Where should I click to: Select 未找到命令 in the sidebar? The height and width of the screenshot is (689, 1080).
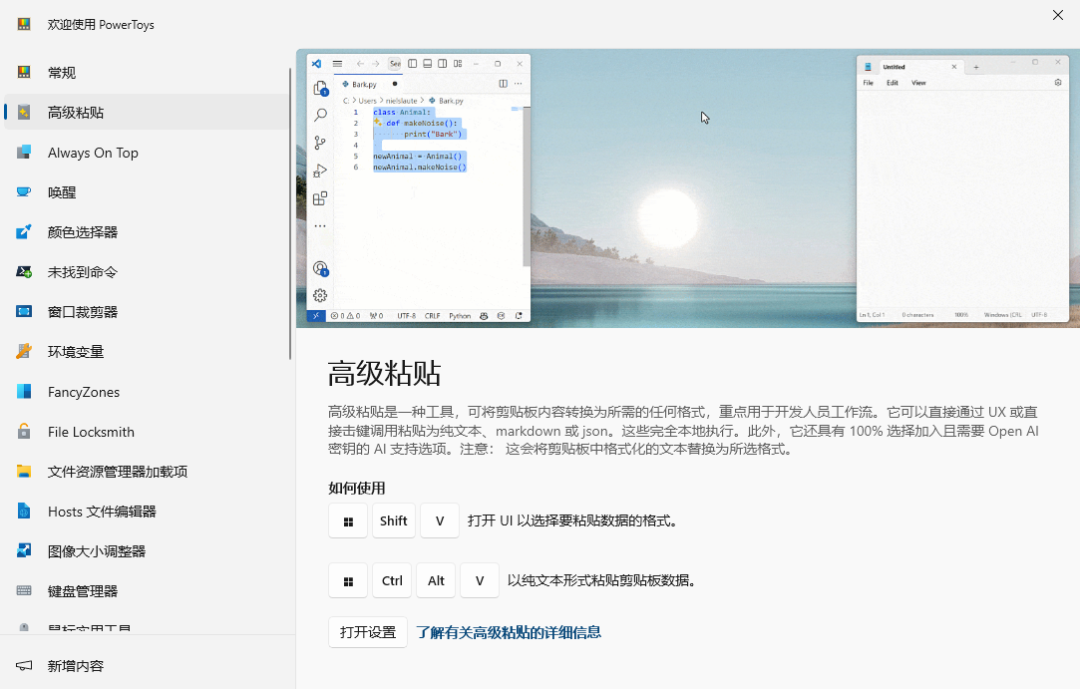(145, 272)
